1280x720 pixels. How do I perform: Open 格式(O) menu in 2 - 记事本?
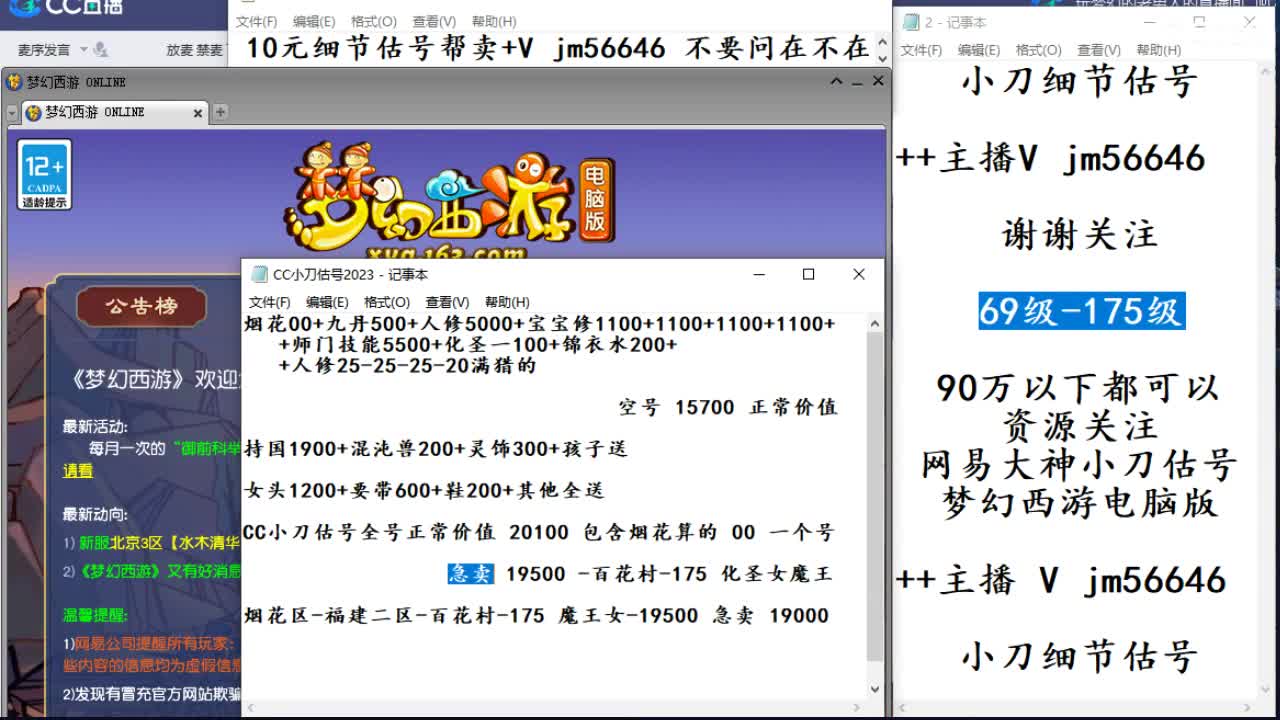click(x=1038, y=50)
